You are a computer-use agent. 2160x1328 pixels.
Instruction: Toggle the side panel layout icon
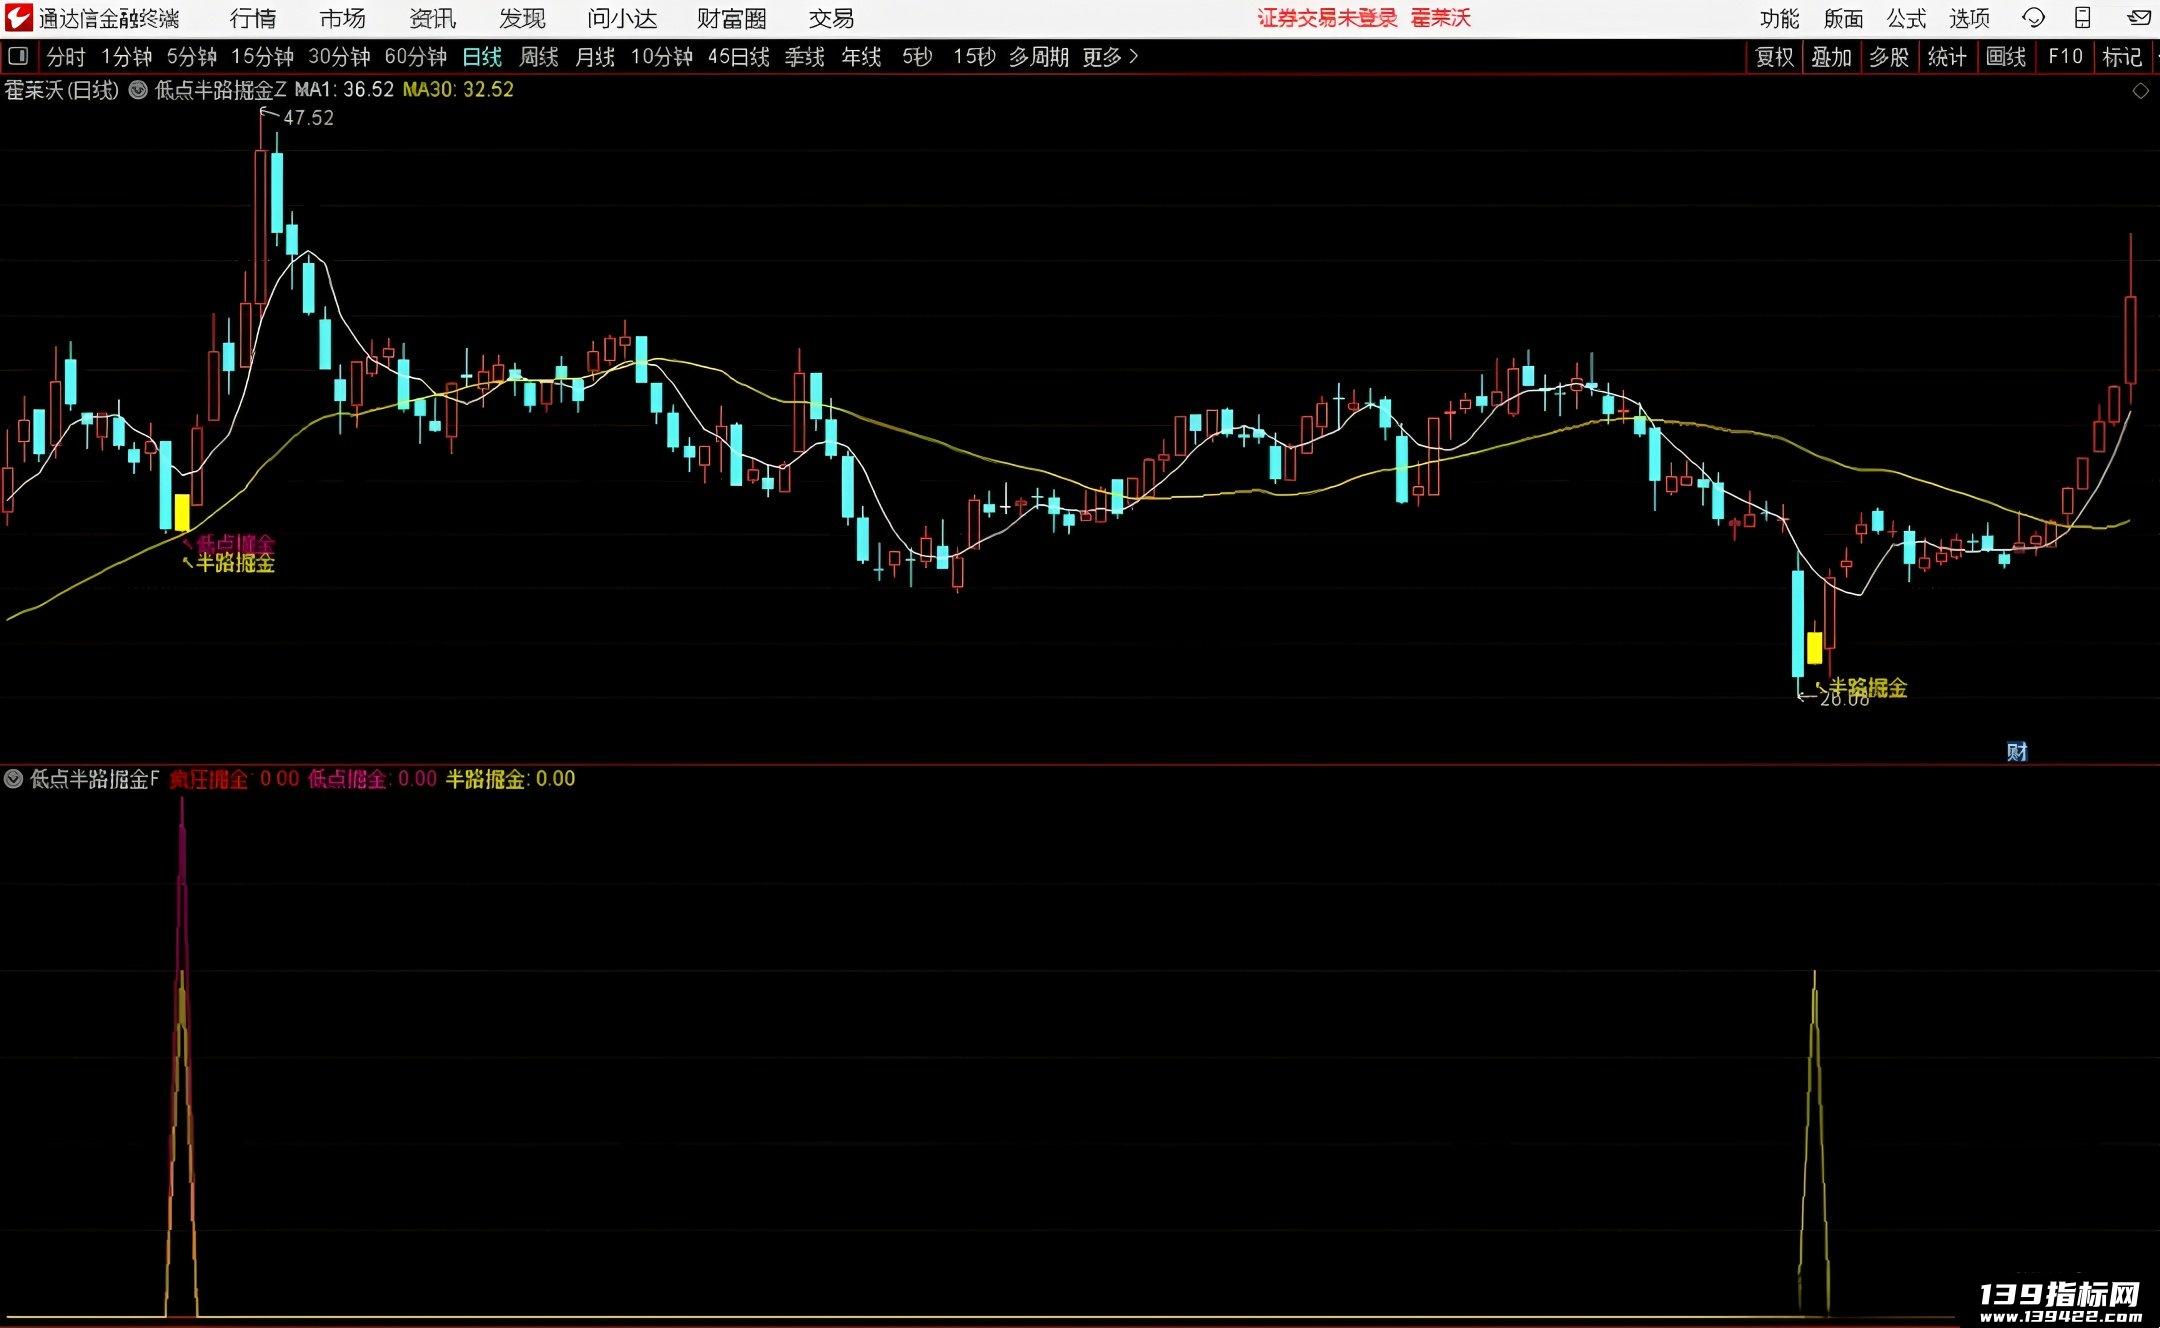18,57
